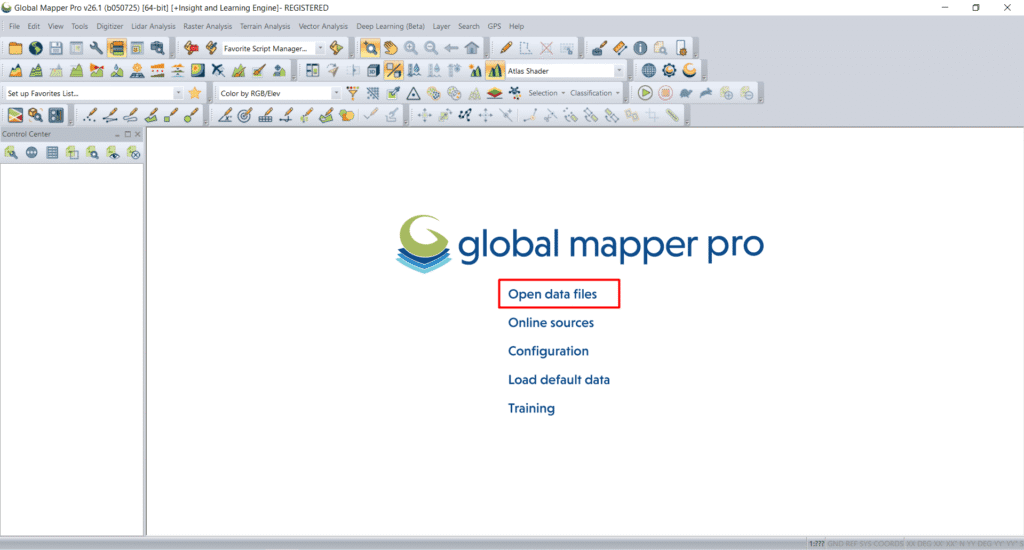The width and height of the screenshot is (1024, 550).
Task: Click the green Play button icon
Action: coord(645,93)
